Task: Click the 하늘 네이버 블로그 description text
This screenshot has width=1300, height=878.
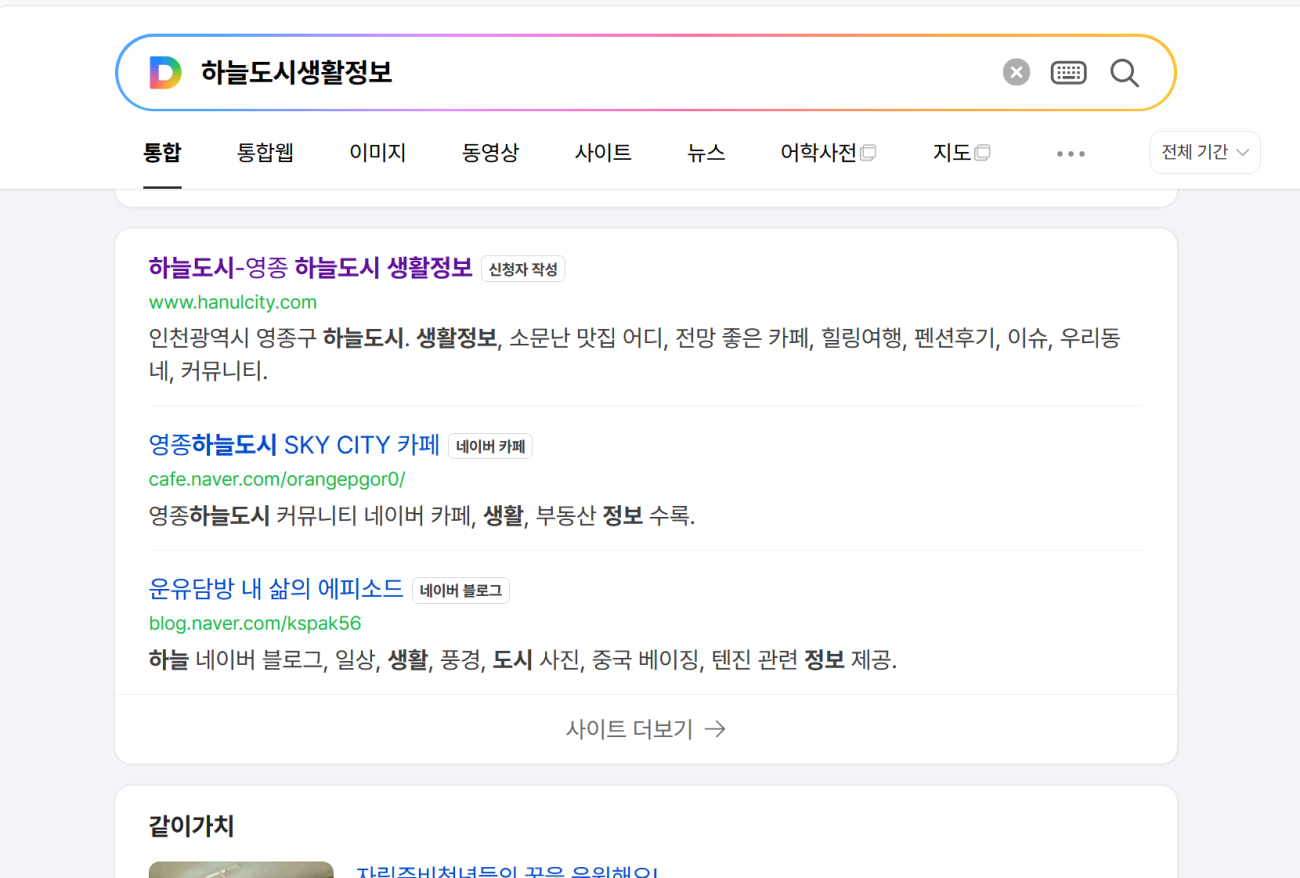Action: 523,660
